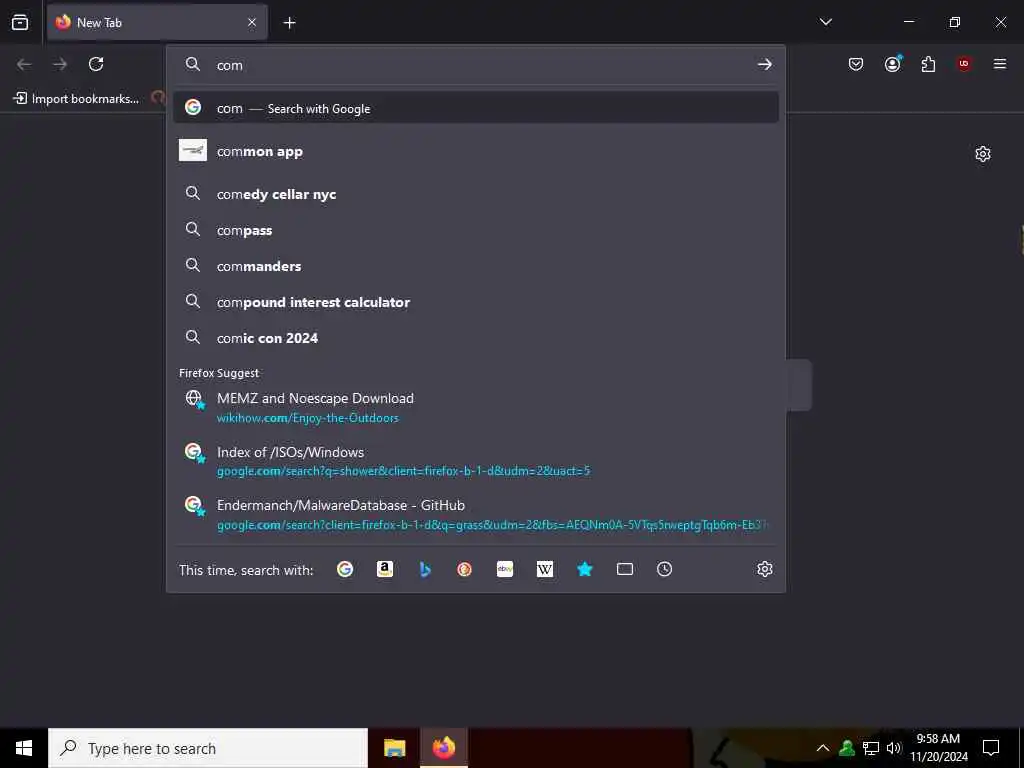Search history using clock icon
Viewport: 1024px width, 768px height.
tap(664, 569)
